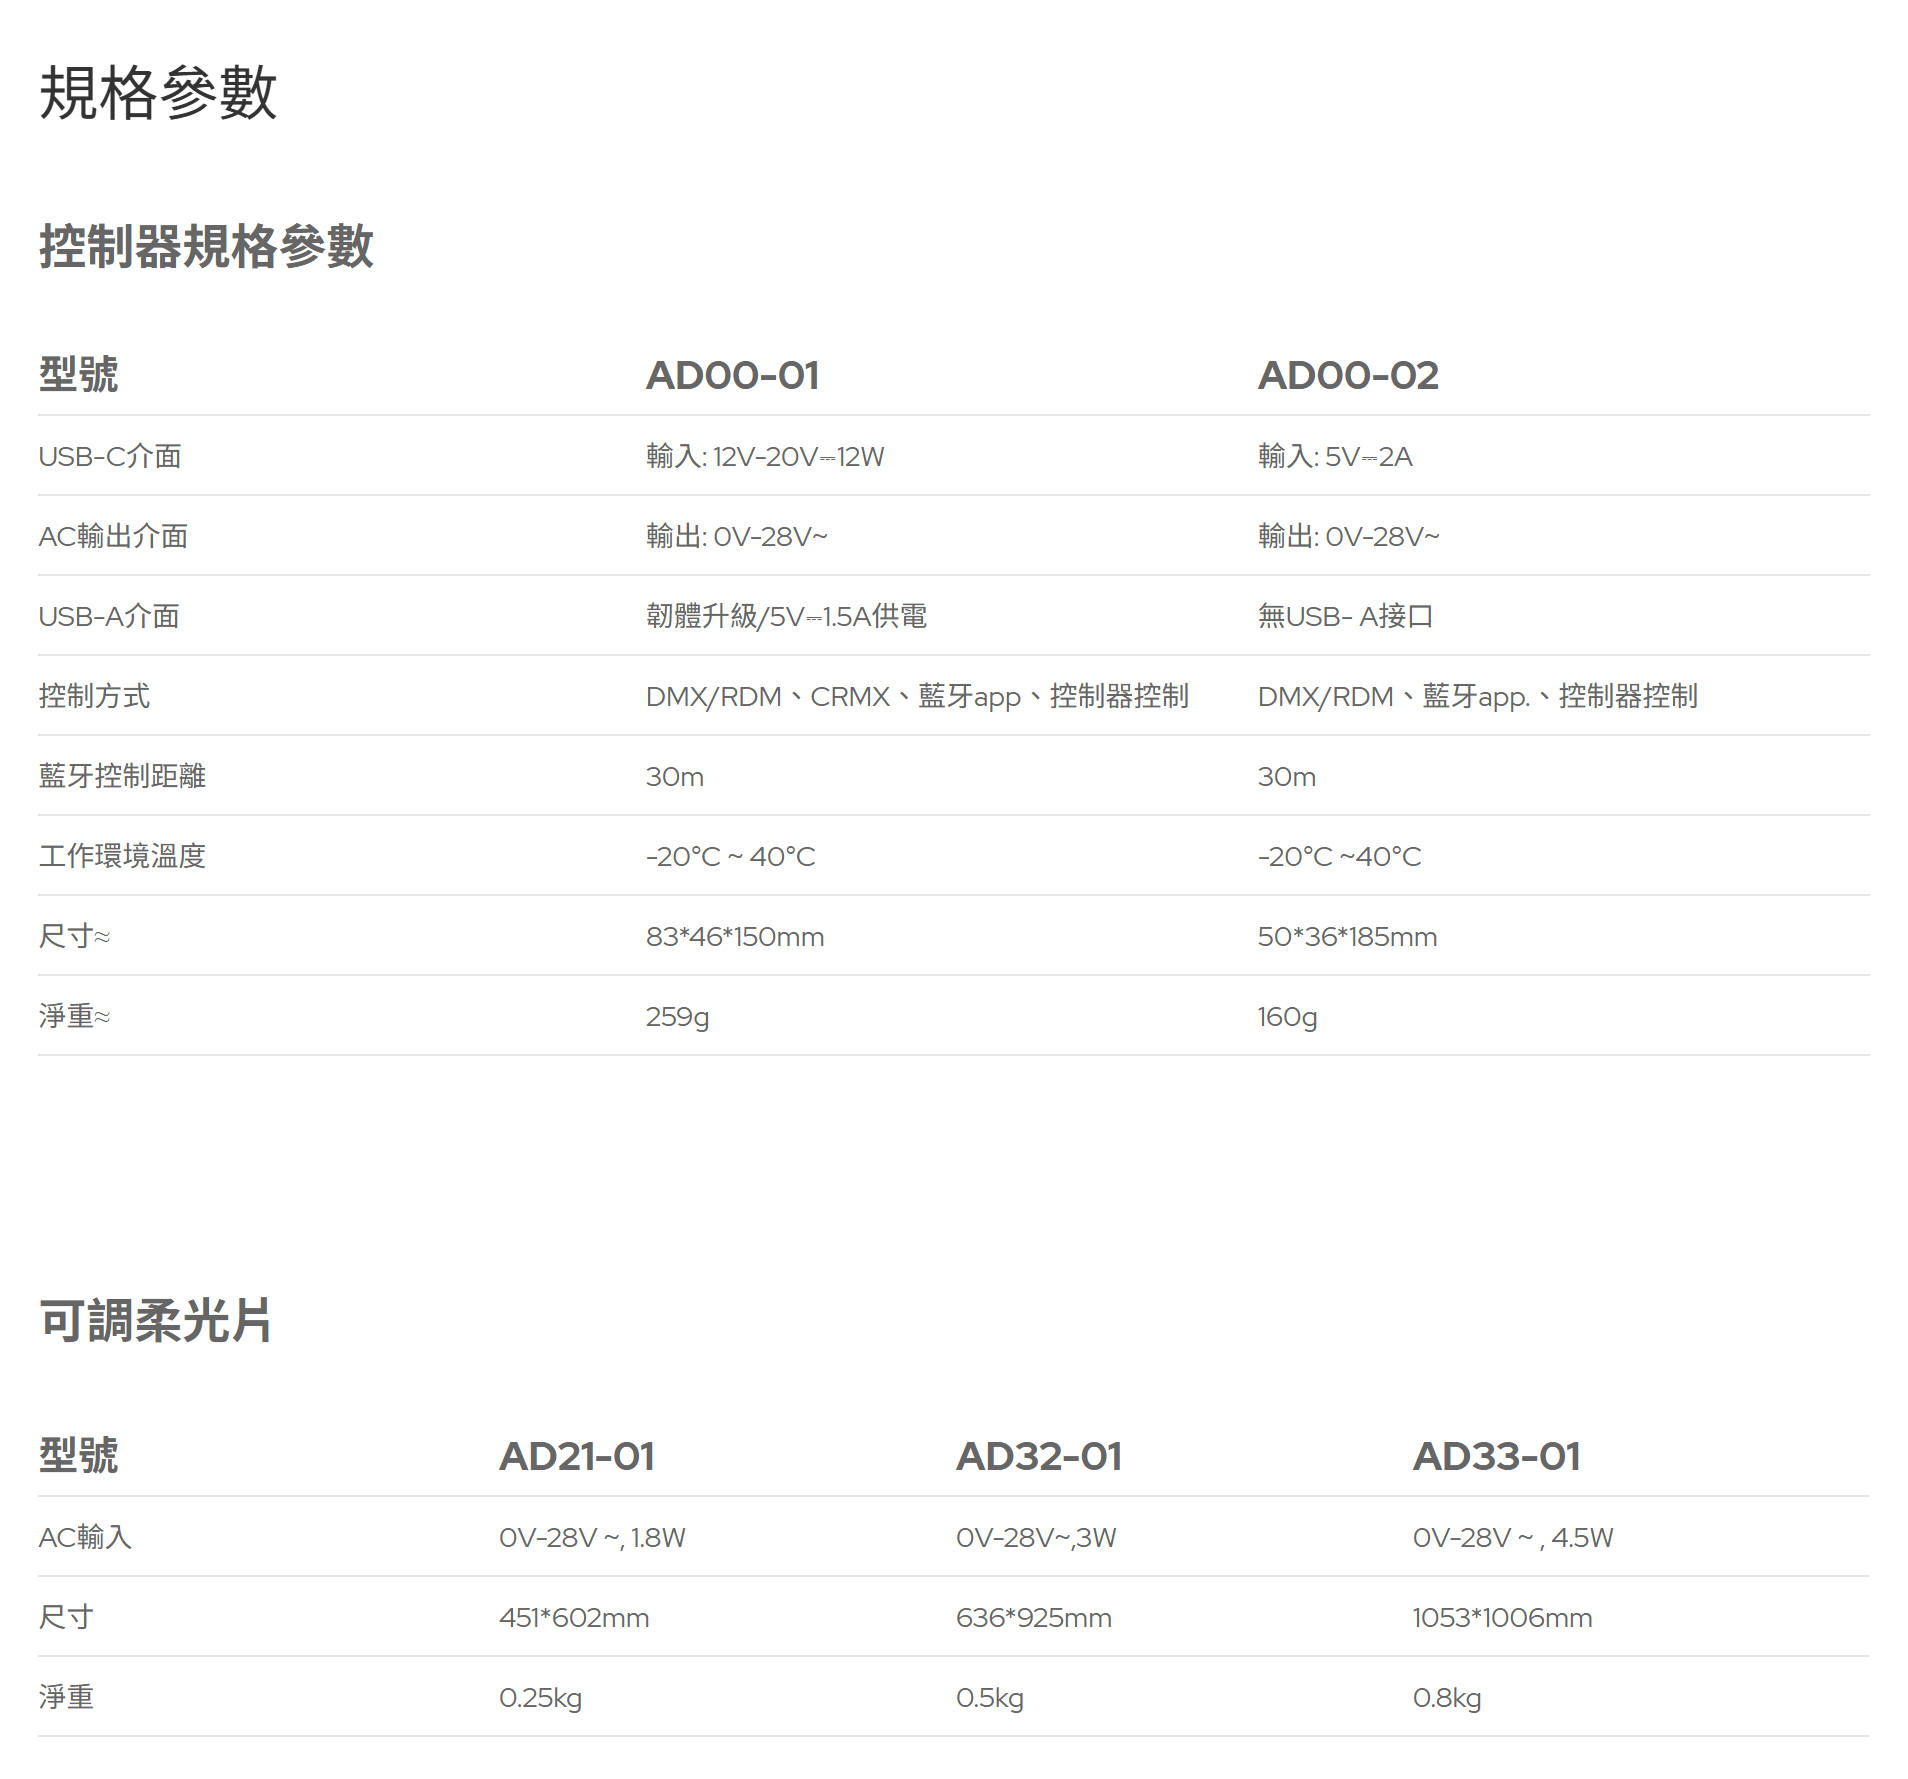Click the 控制器規格參數 section heading
Viewport: 1908px width, 1779px height.
tap(206, 246)
